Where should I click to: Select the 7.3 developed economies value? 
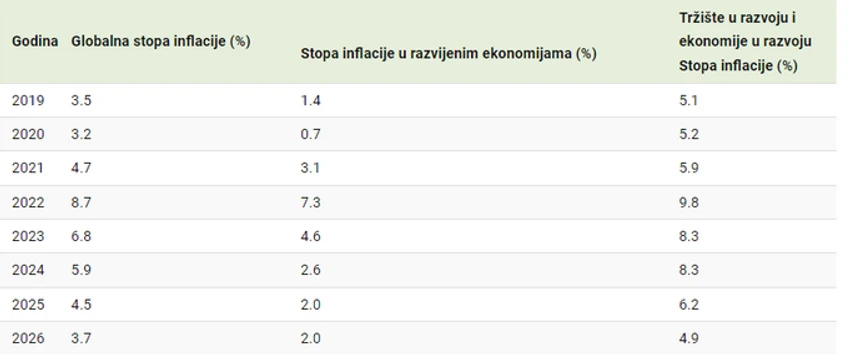click(x=311, y=202)
